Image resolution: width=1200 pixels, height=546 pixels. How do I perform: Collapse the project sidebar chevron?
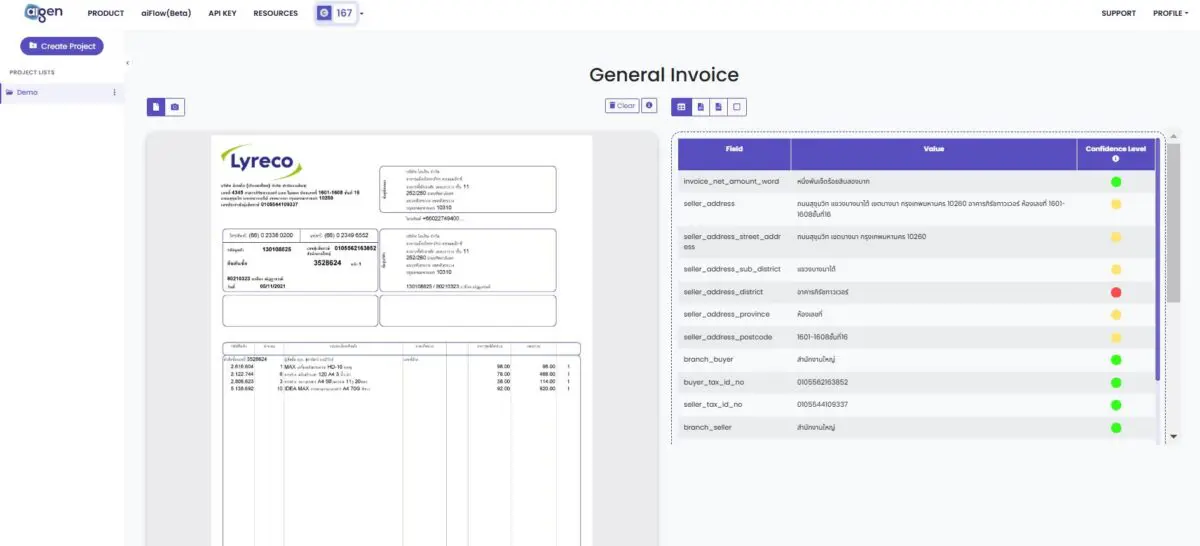click(x=128, y=63)
